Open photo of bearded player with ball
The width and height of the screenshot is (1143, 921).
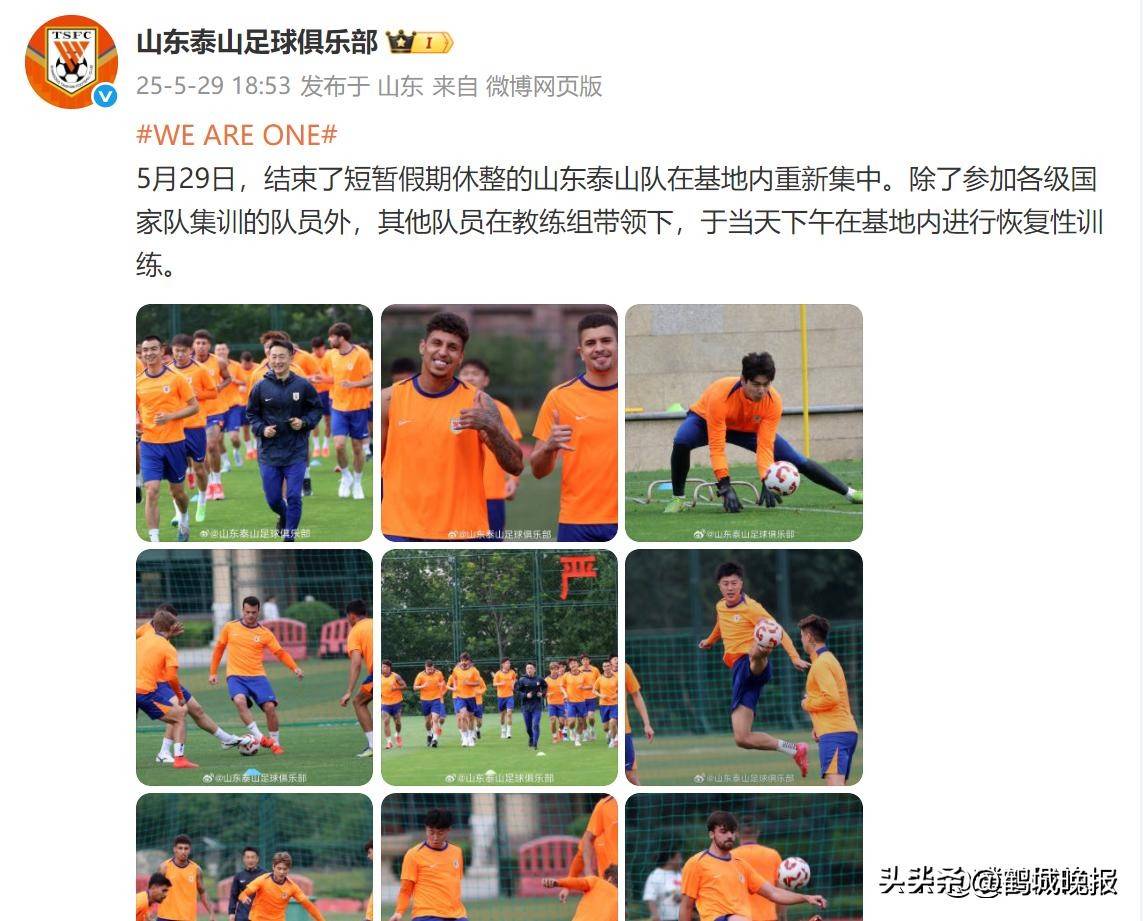pyautogui.click(x=744, y=857)
